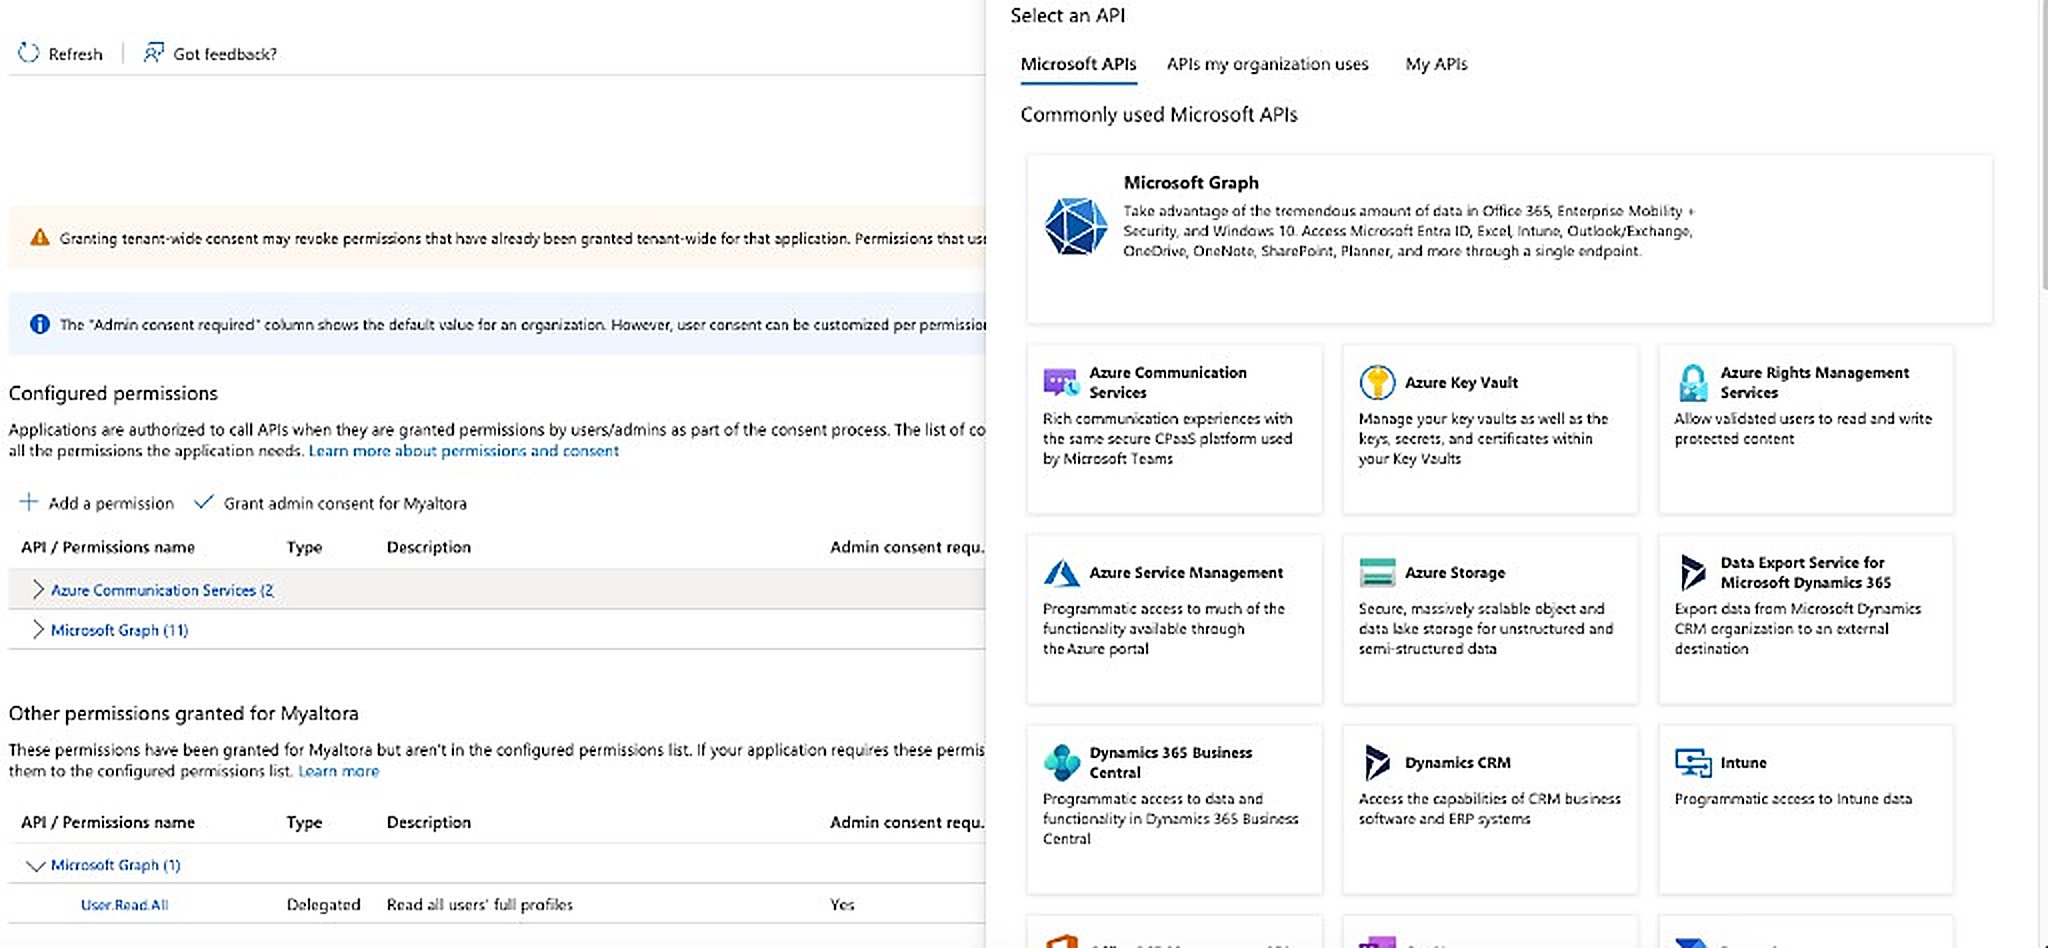Select the Dynamics CRM card title
This screenshot has height=948, width=2048.
(1458, 763)
